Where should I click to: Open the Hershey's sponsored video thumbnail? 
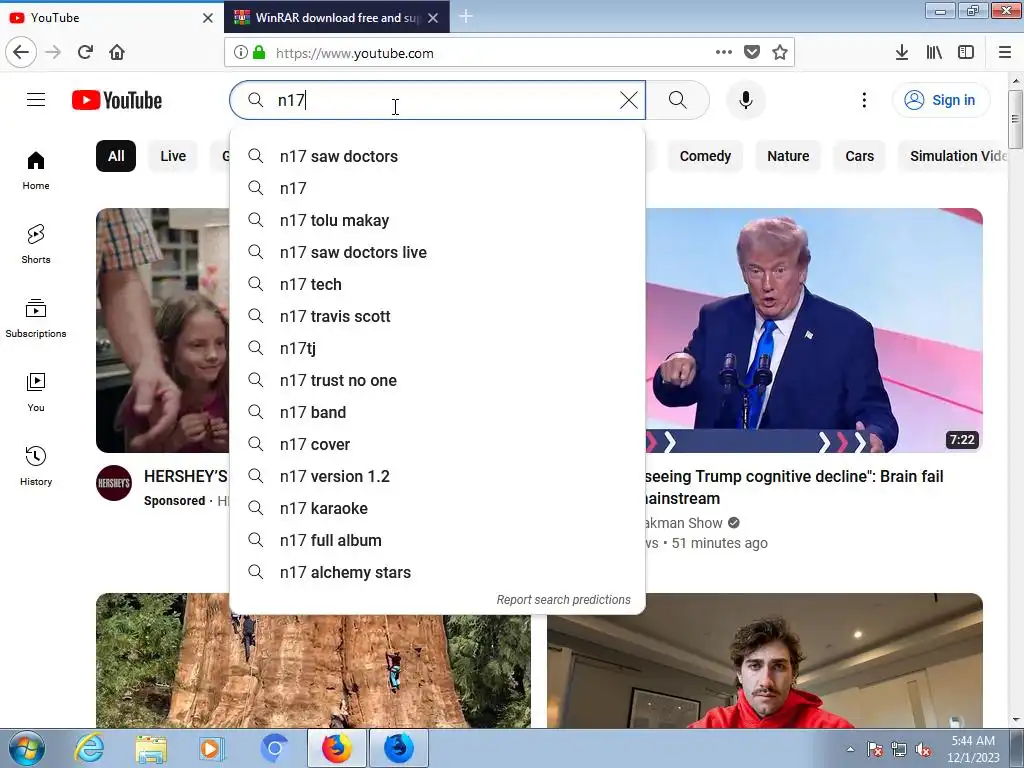pos(163,330)
